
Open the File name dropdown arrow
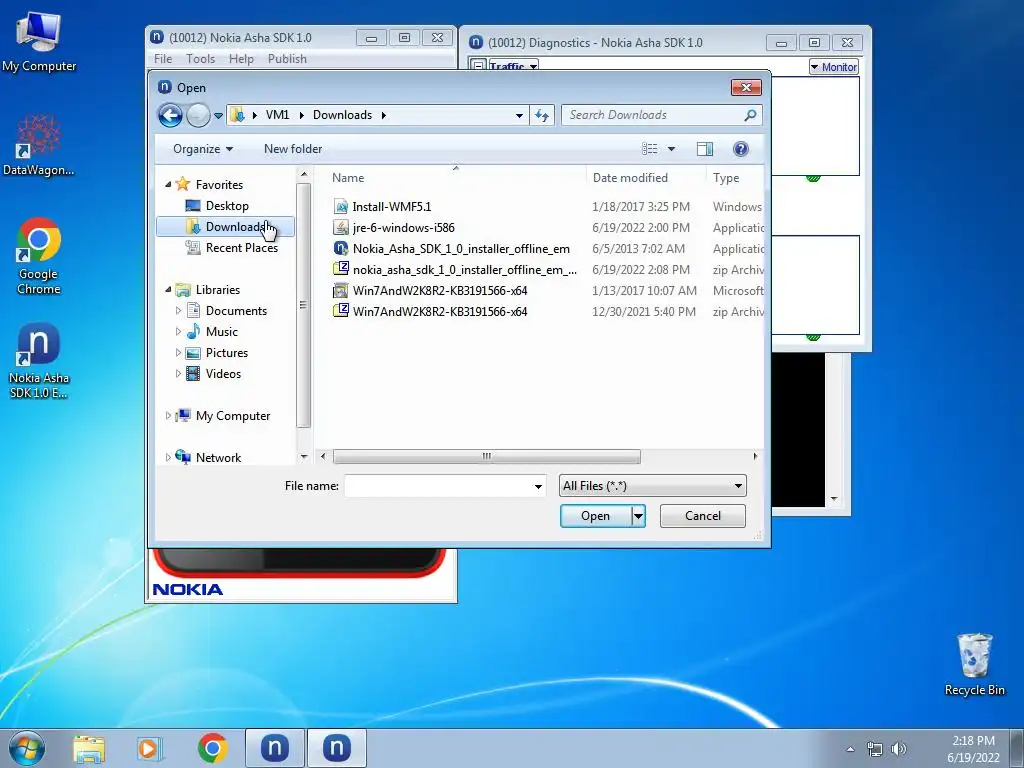coord(538,486)
